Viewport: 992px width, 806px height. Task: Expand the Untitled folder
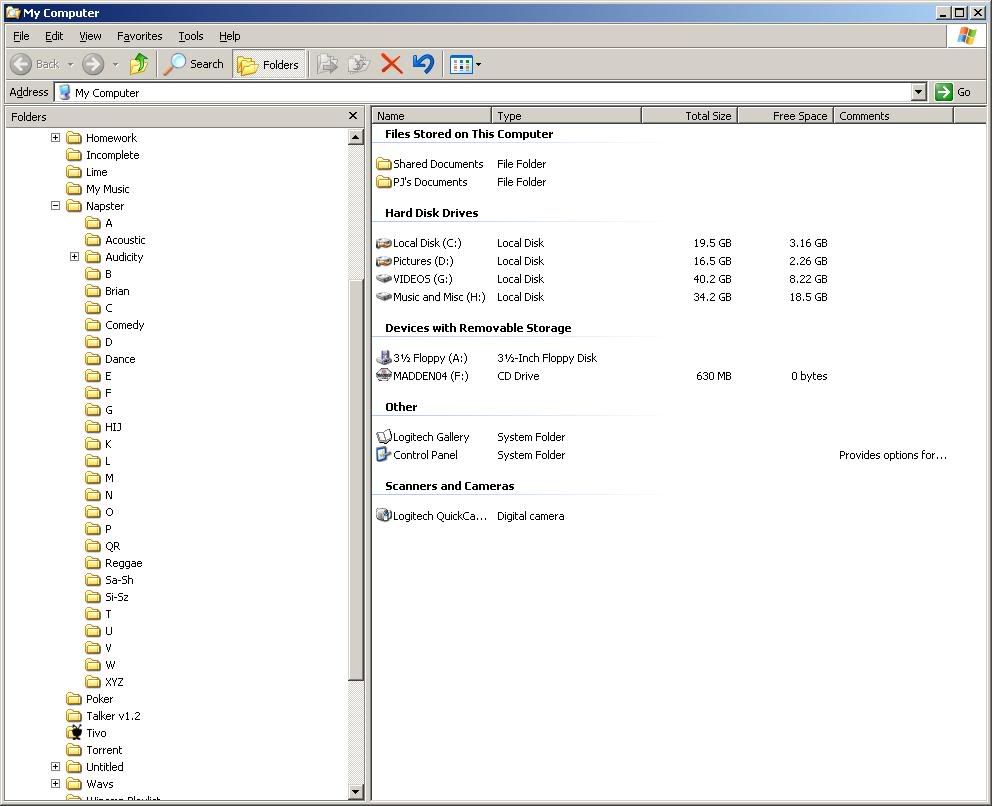(x=56, y=766)
